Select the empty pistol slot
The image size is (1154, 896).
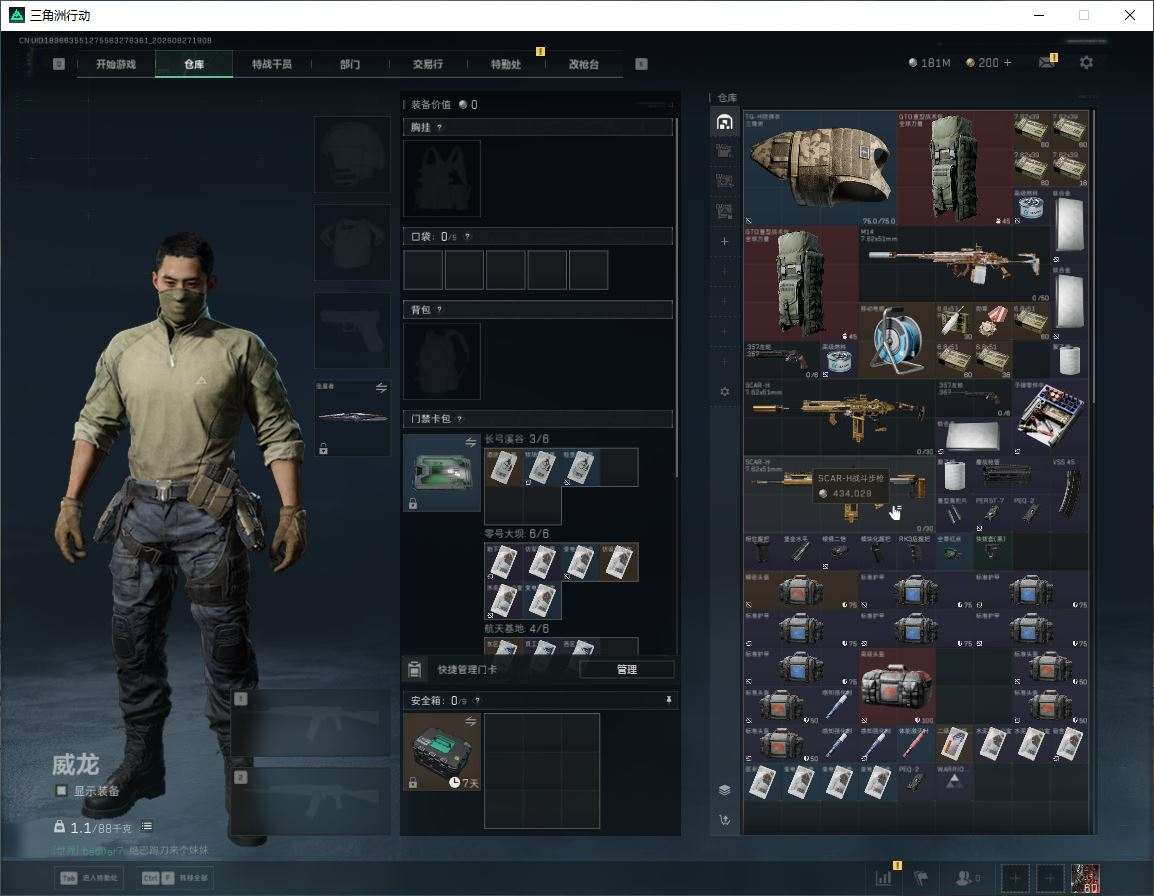352,331
